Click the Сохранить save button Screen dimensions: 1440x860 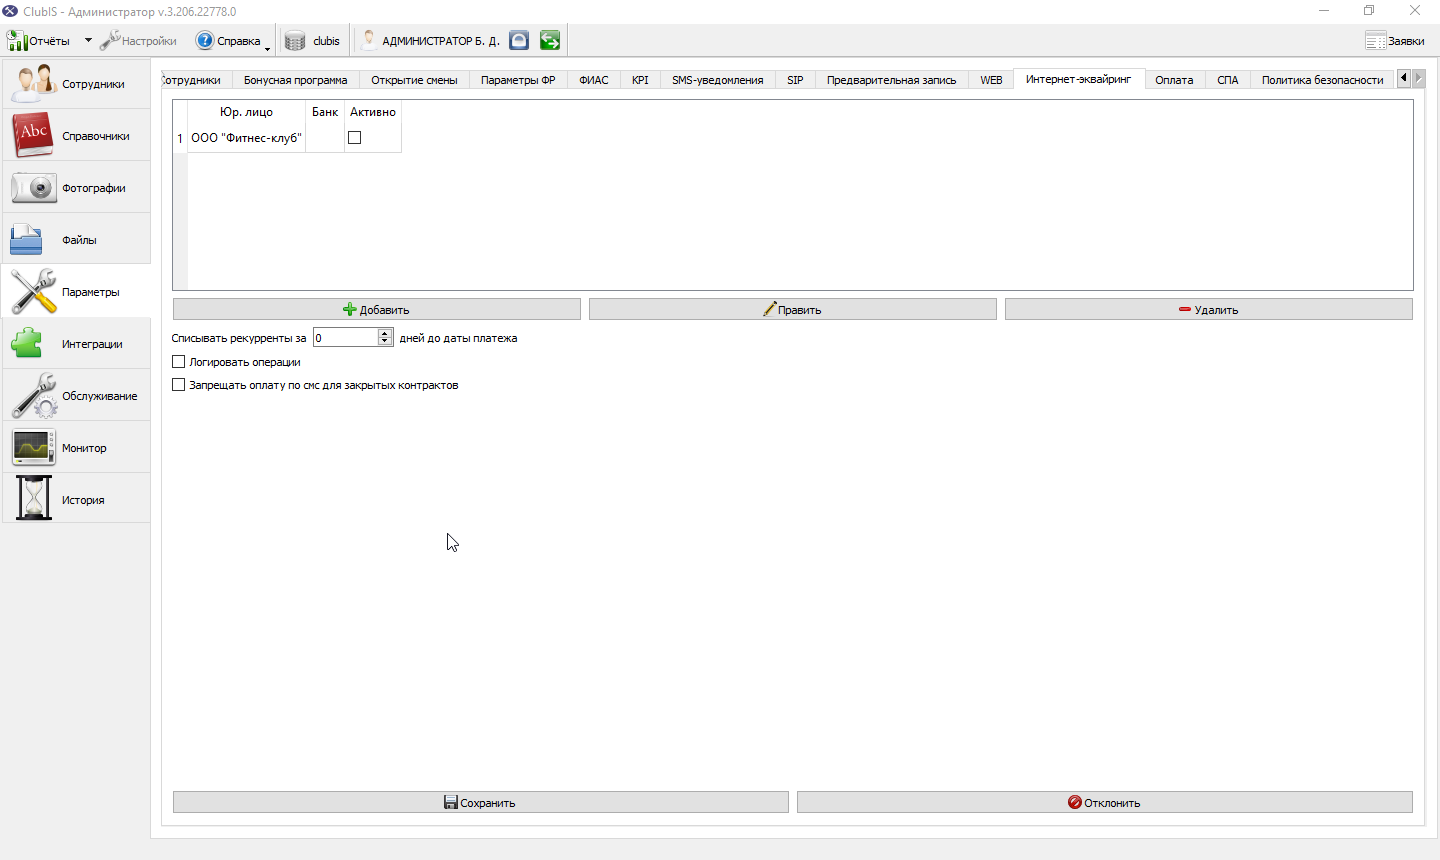(481, 802)
